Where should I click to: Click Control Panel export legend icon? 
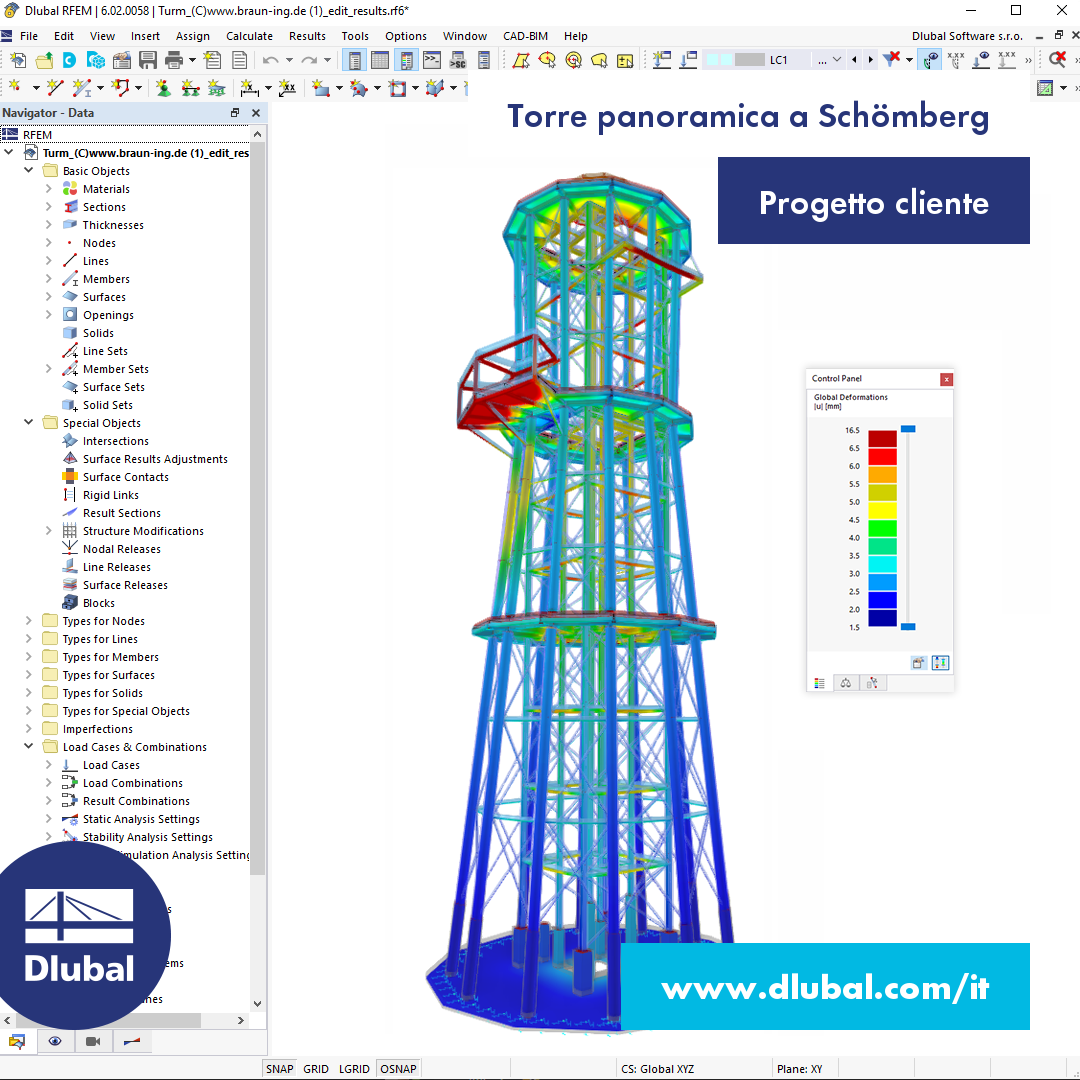pyautogui.click(x=917, y=663)
